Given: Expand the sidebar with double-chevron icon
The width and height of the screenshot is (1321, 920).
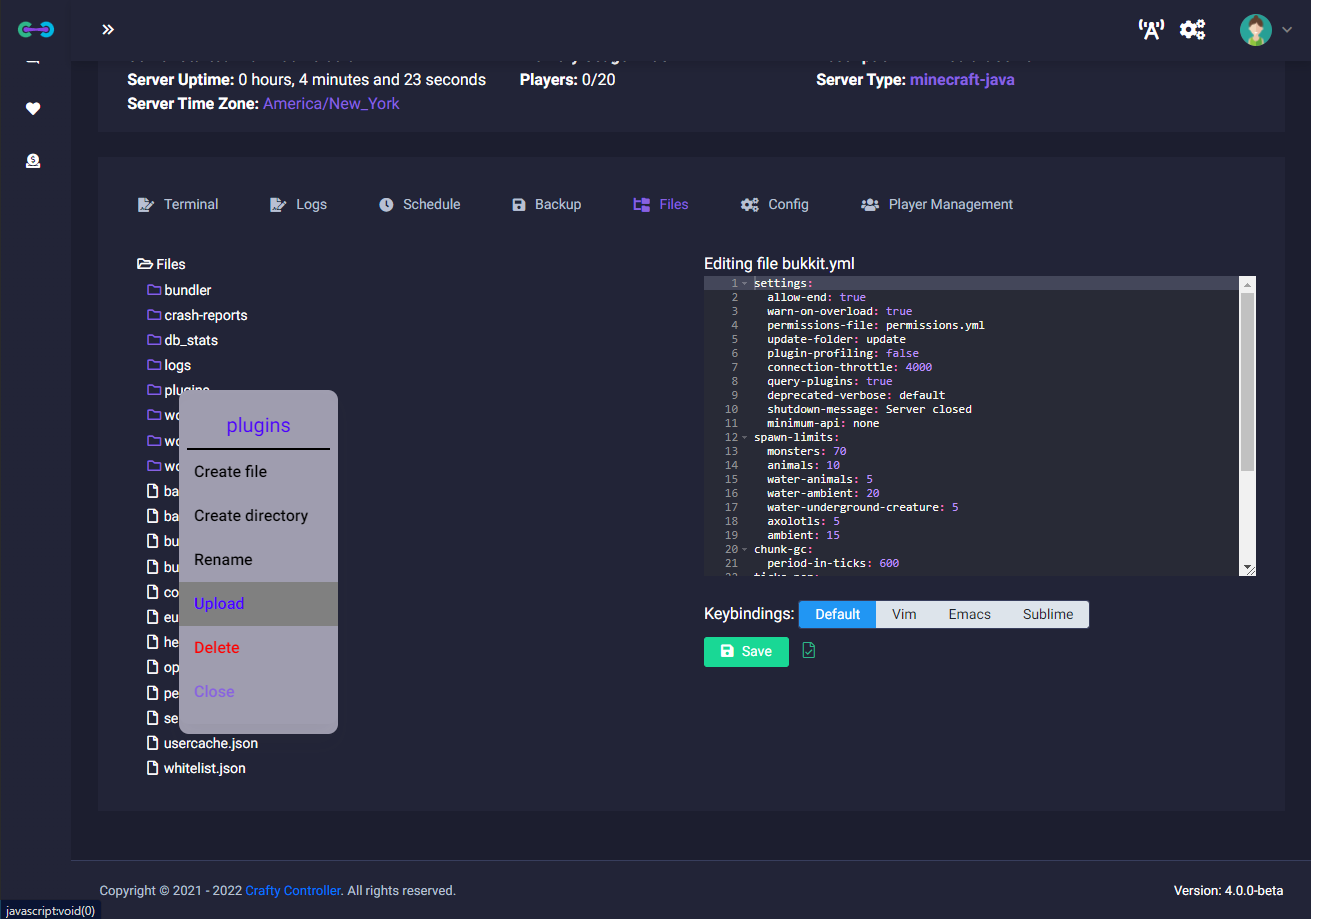Looking at the screenshot, I should (108, 30).
